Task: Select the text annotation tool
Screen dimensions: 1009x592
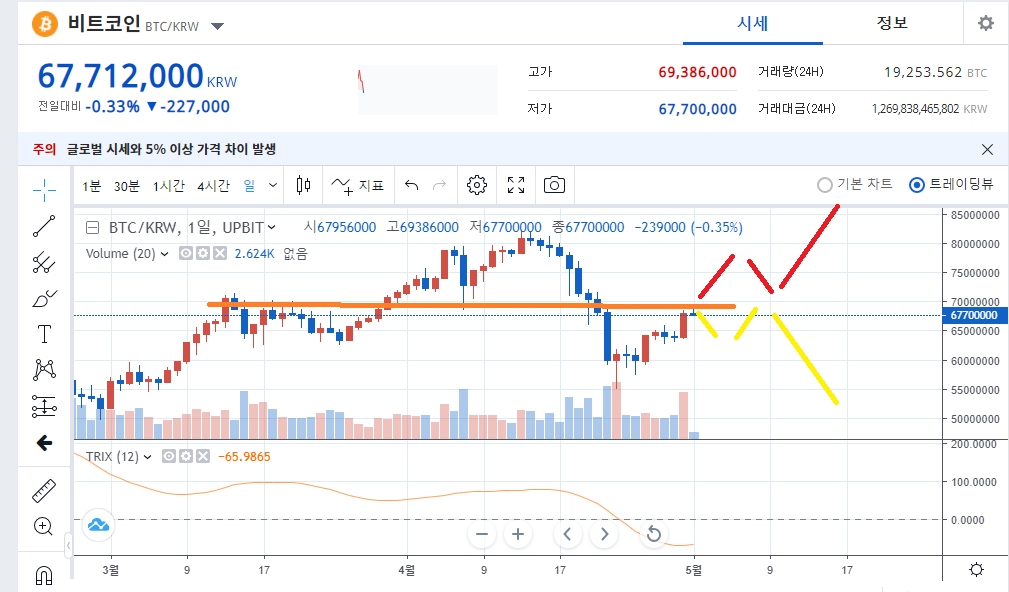Action: pyautogui.click(x=44, y=335)
